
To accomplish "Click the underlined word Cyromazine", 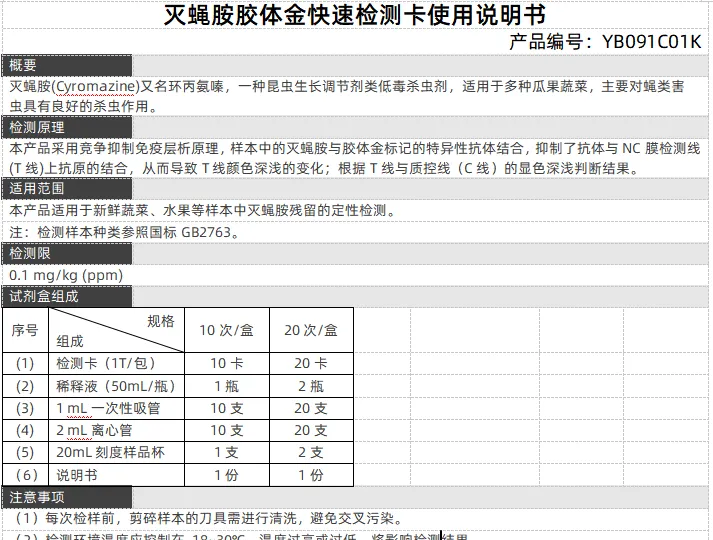I will [97, 86].
